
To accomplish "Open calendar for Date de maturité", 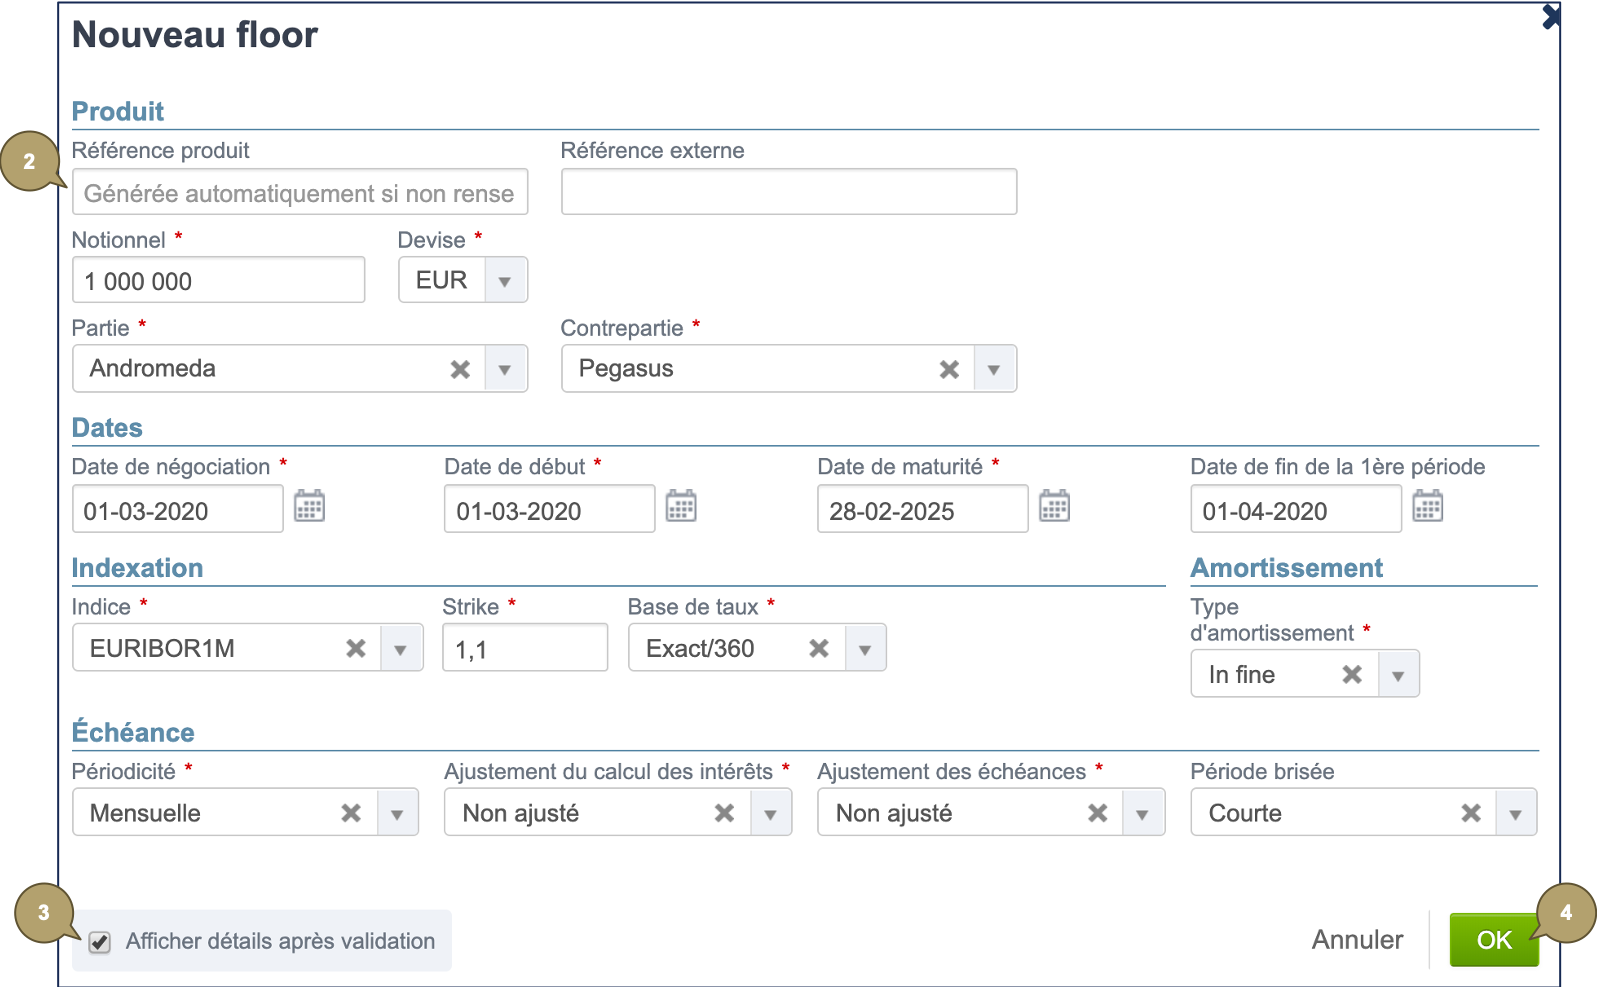I will (1054, 507).
